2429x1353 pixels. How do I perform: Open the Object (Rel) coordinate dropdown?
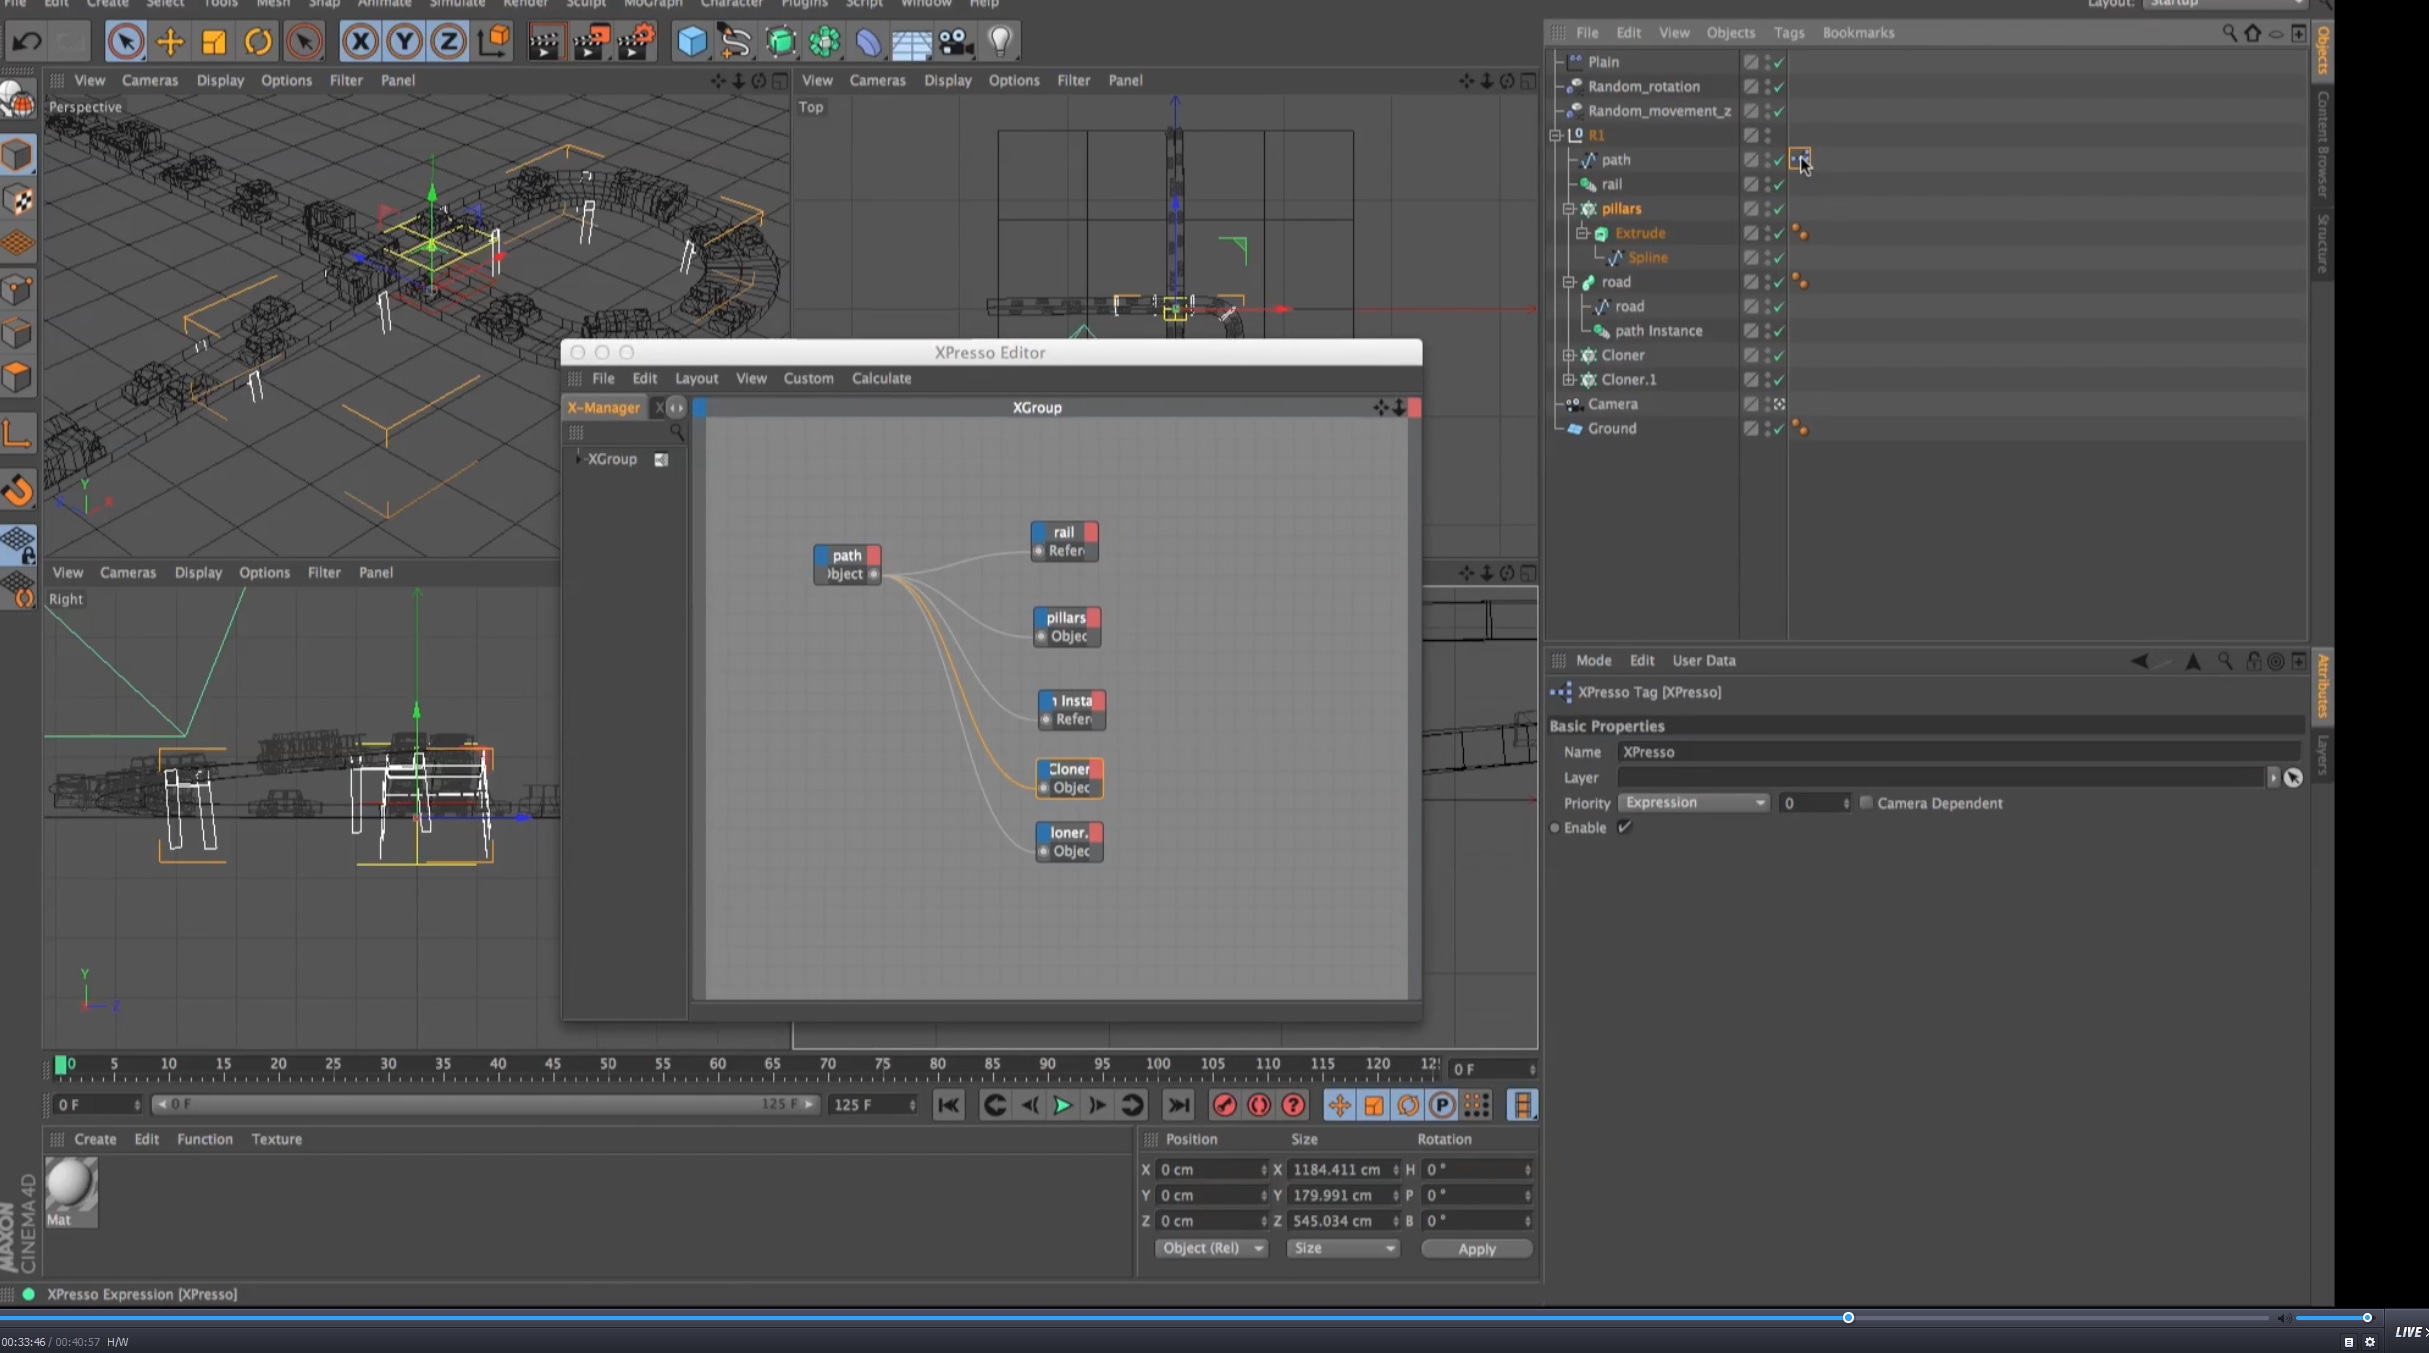click(1210, 1248)
